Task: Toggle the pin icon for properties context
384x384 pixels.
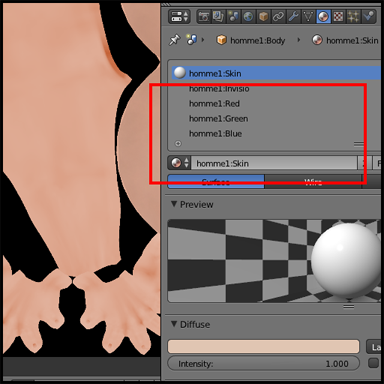Action: pos(174,40)
